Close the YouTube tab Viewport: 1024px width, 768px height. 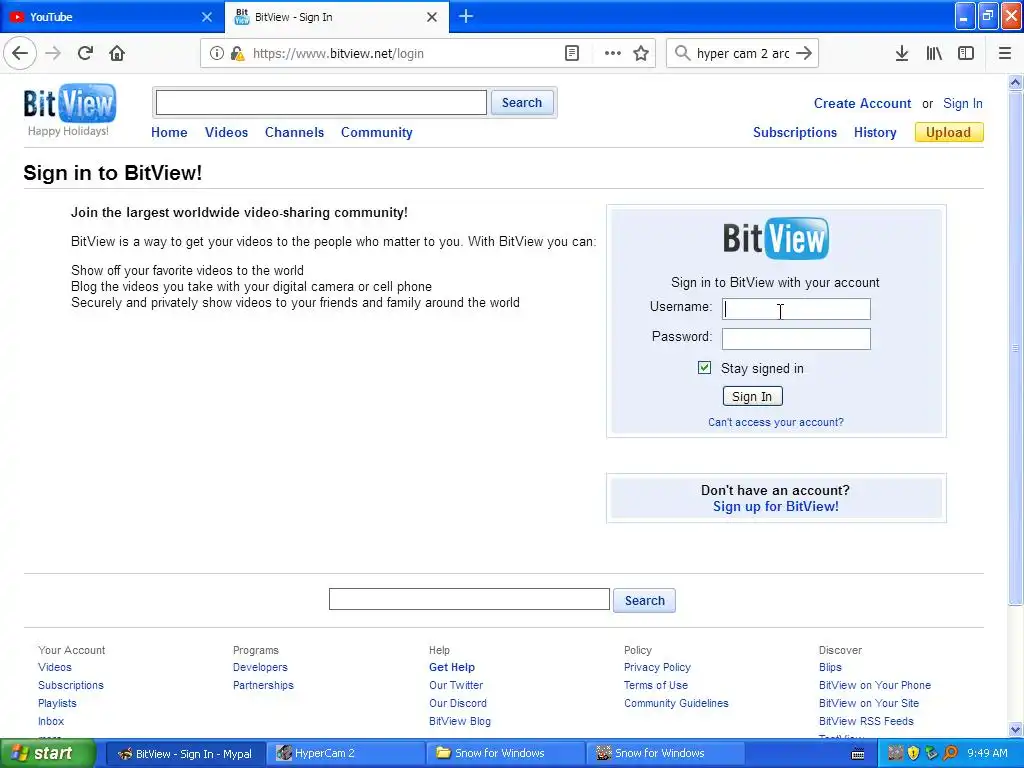(206, 17)
